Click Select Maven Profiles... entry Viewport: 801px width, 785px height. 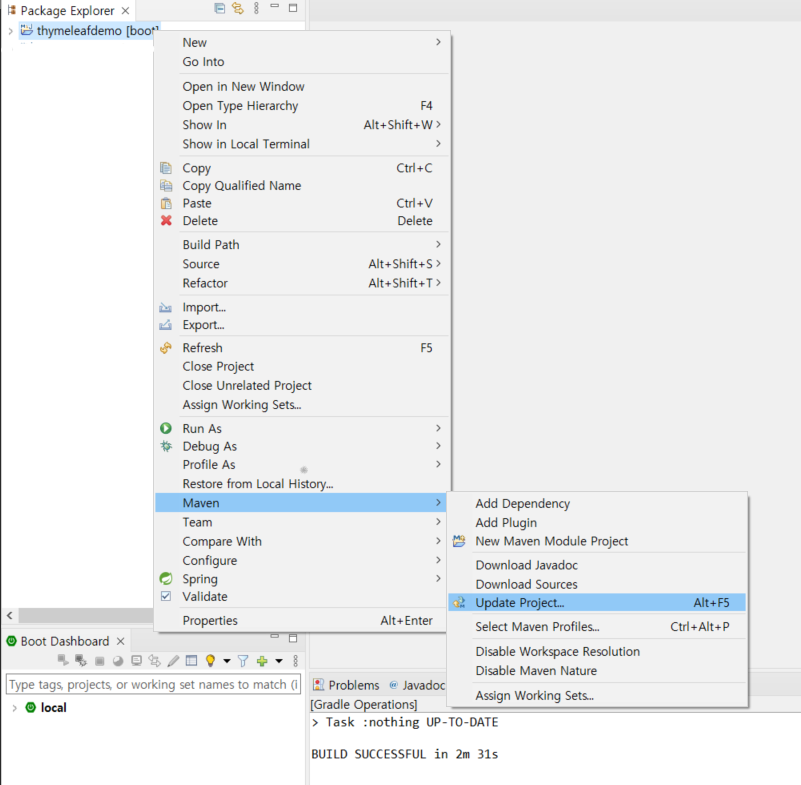coord(597,627)
